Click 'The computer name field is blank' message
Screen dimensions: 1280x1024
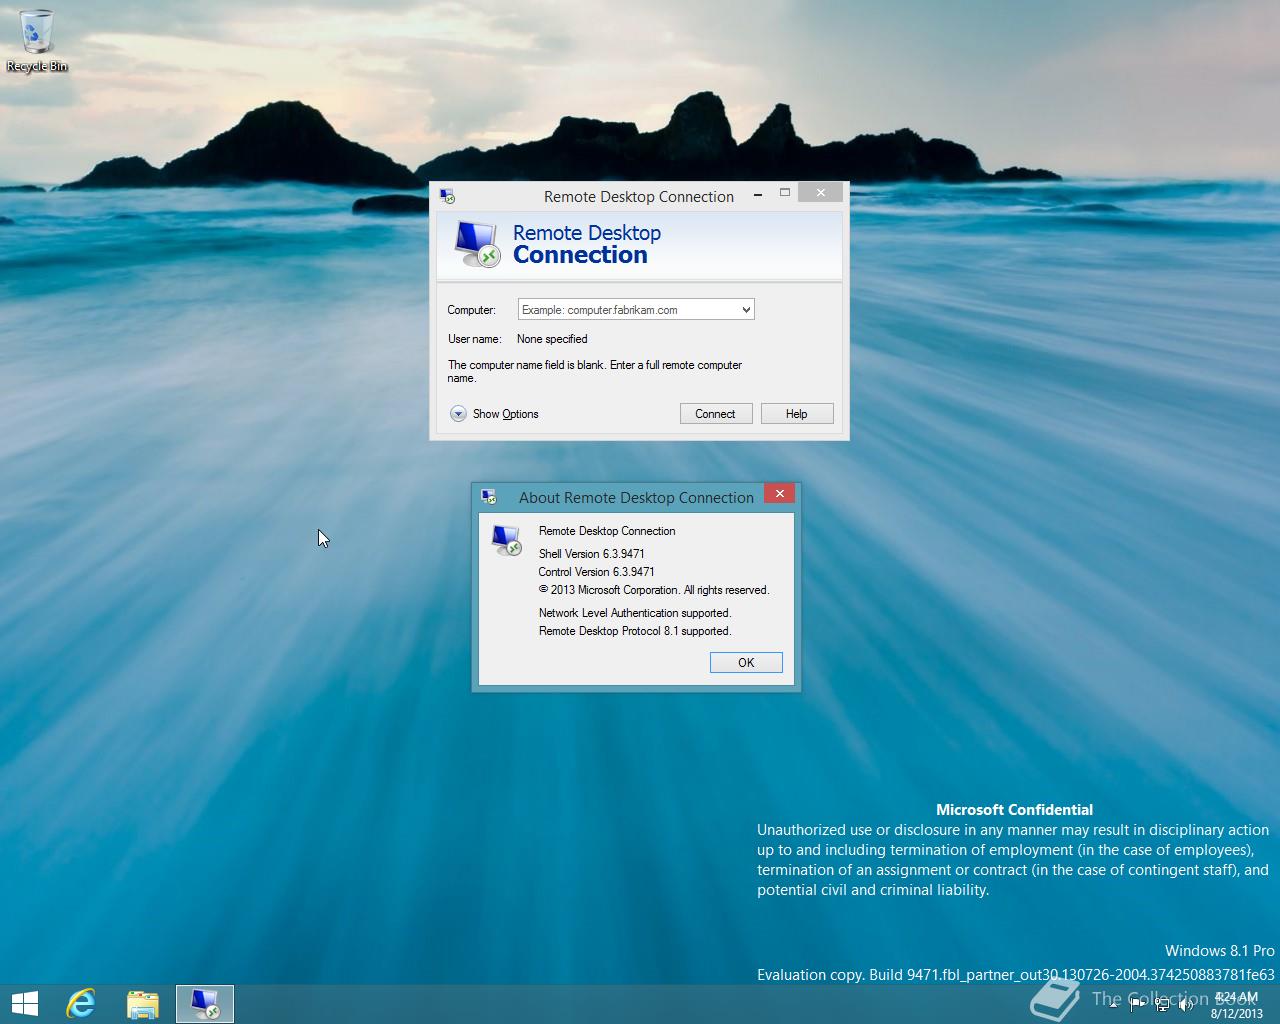coord(595,371)
